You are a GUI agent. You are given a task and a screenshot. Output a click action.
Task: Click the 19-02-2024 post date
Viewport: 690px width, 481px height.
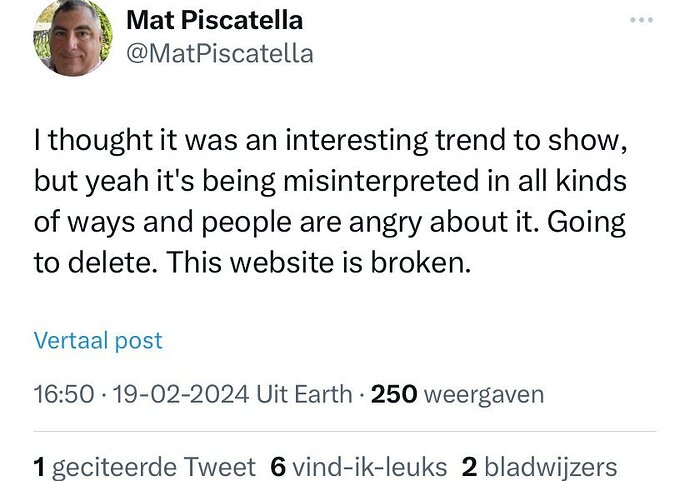181,394
